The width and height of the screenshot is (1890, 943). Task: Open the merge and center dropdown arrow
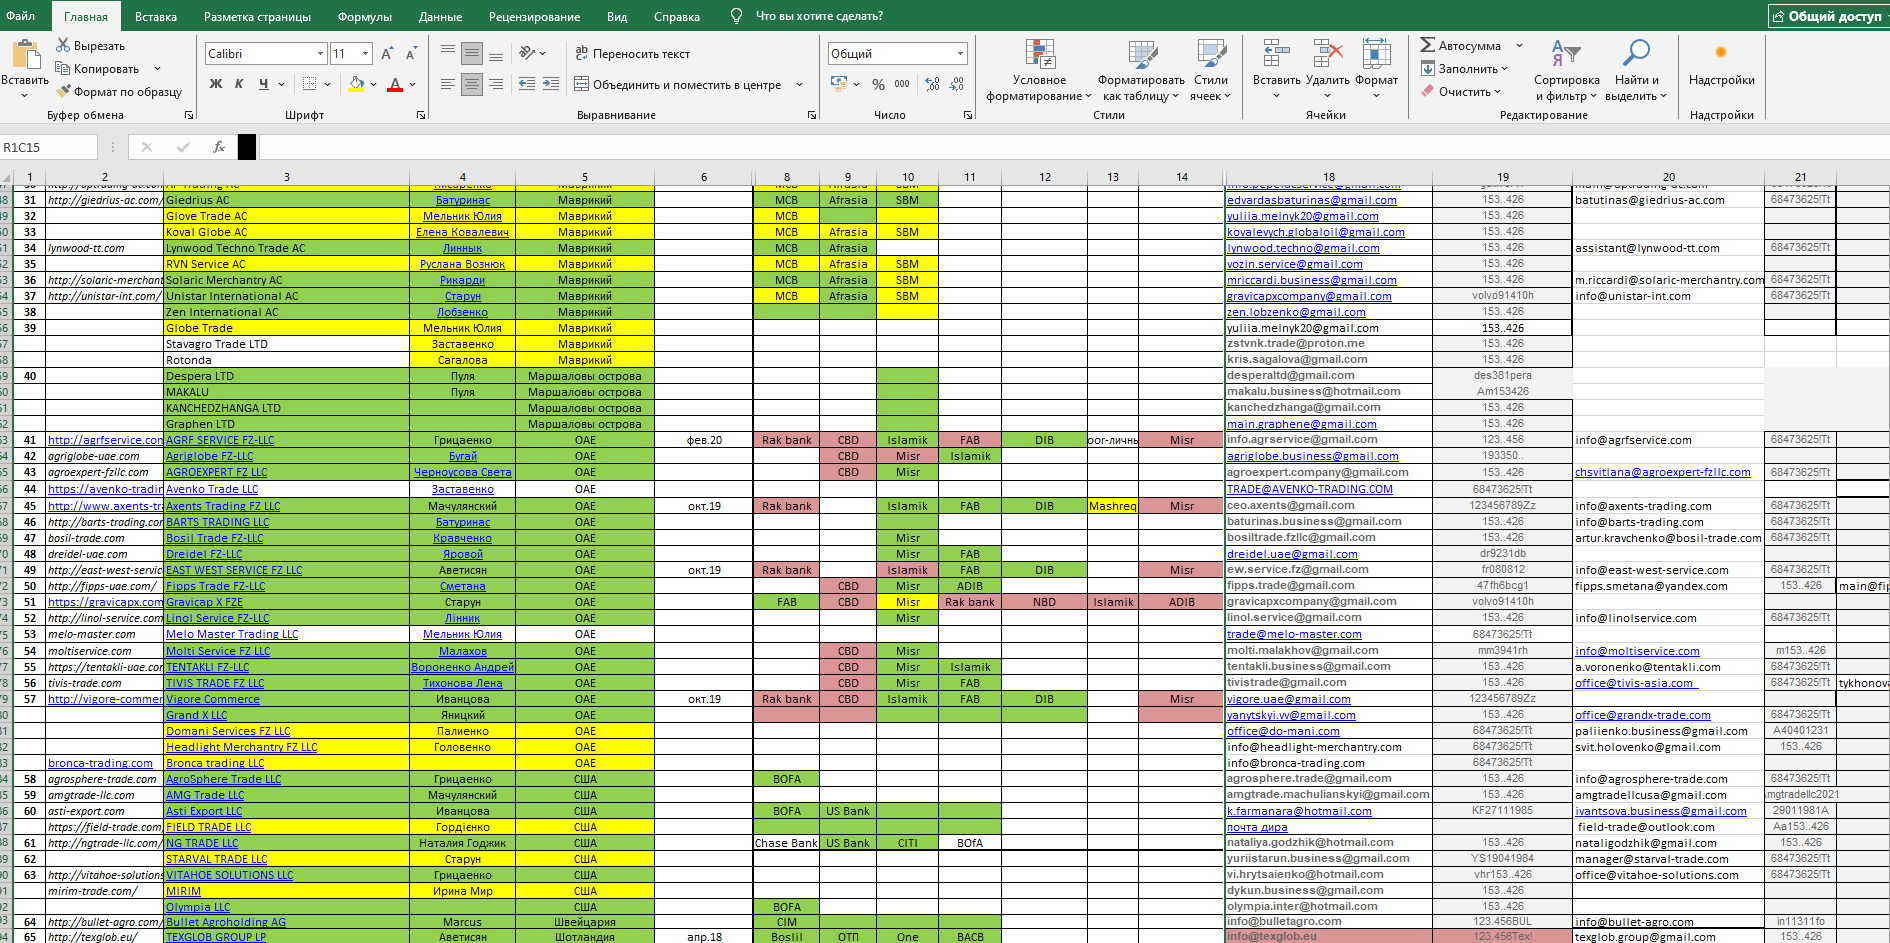pyautogui.click(x=799, y=85)
